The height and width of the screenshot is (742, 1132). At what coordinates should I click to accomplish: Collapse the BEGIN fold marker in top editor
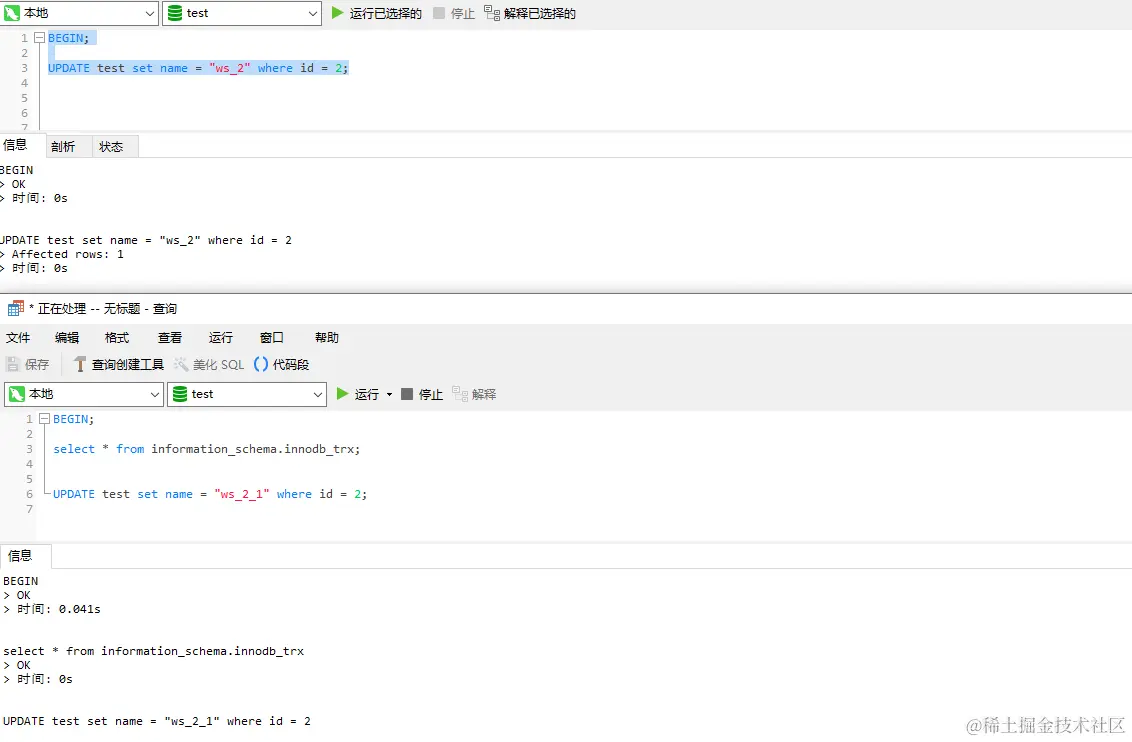pos(40,38)
